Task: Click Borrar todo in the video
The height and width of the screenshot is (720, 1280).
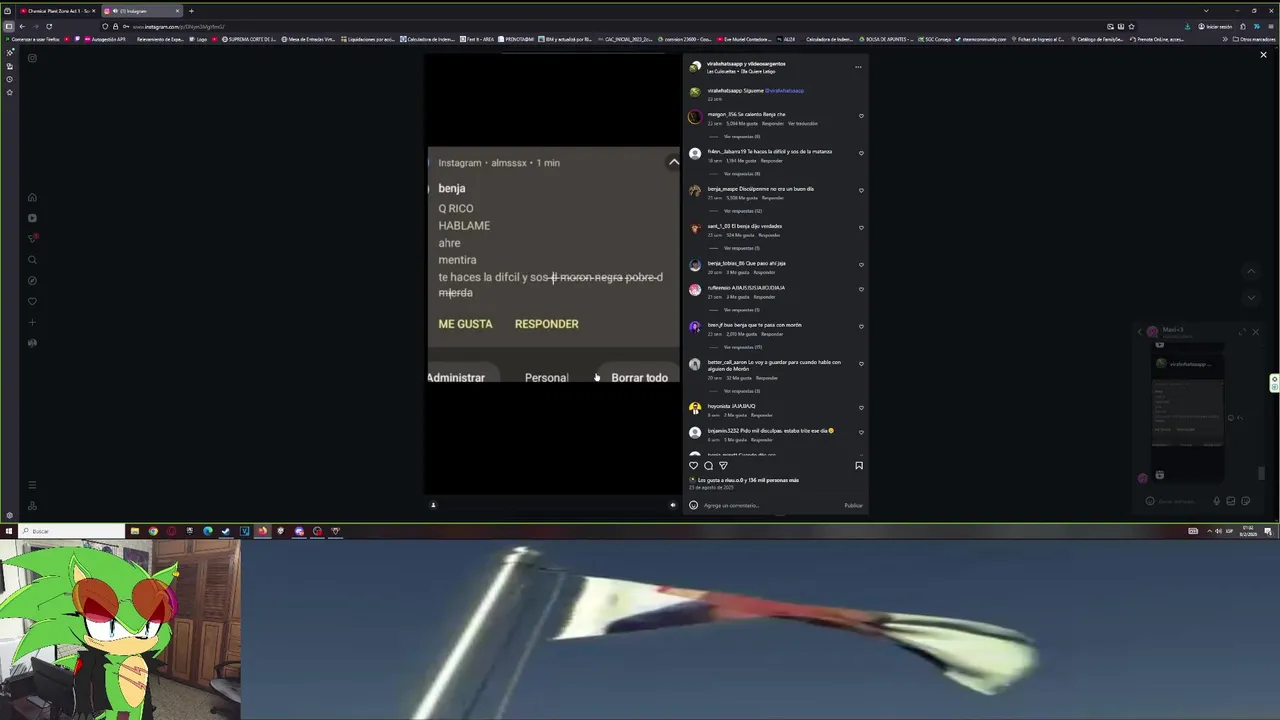Action: click(639, 378)
